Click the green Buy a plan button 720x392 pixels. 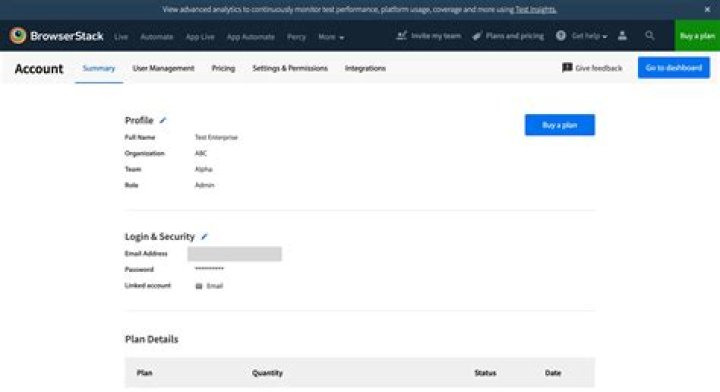coord(697,35)
